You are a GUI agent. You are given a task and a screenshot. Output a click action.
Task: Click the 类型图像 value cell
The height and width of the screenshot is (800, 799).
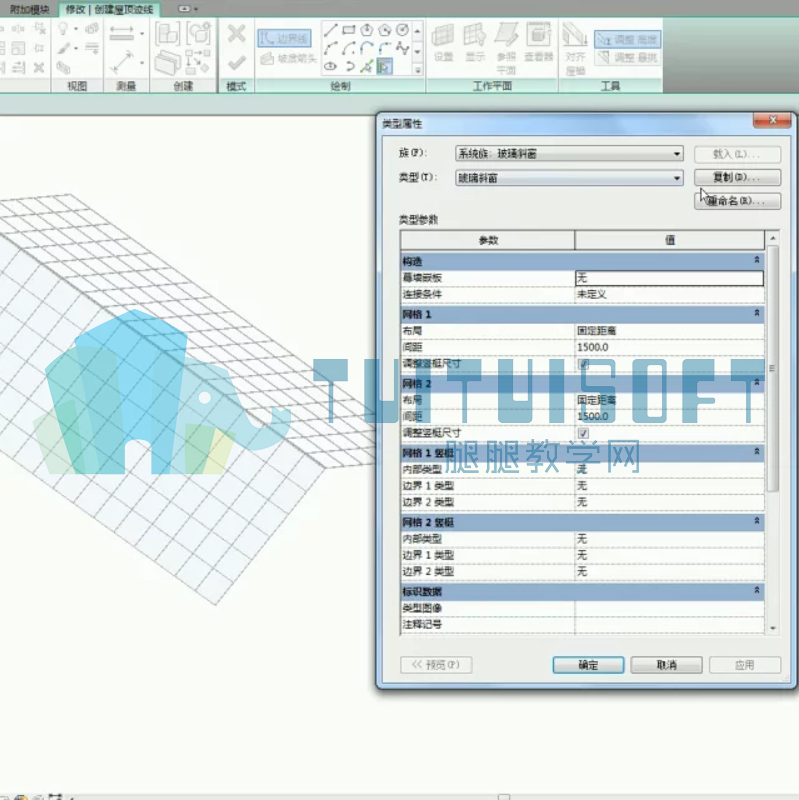point(669,608)
